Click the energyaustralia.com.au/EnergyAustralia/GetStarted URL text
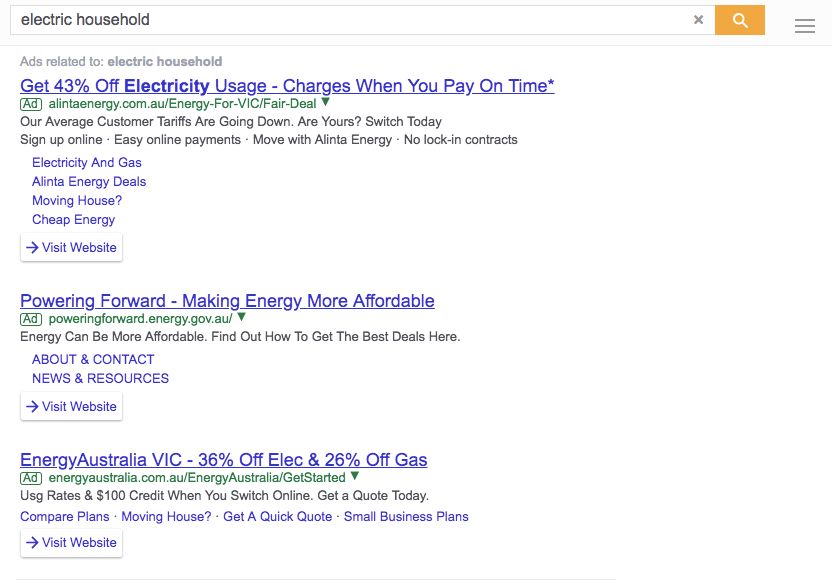Screen dimensions: 832x583 point(197,478)
